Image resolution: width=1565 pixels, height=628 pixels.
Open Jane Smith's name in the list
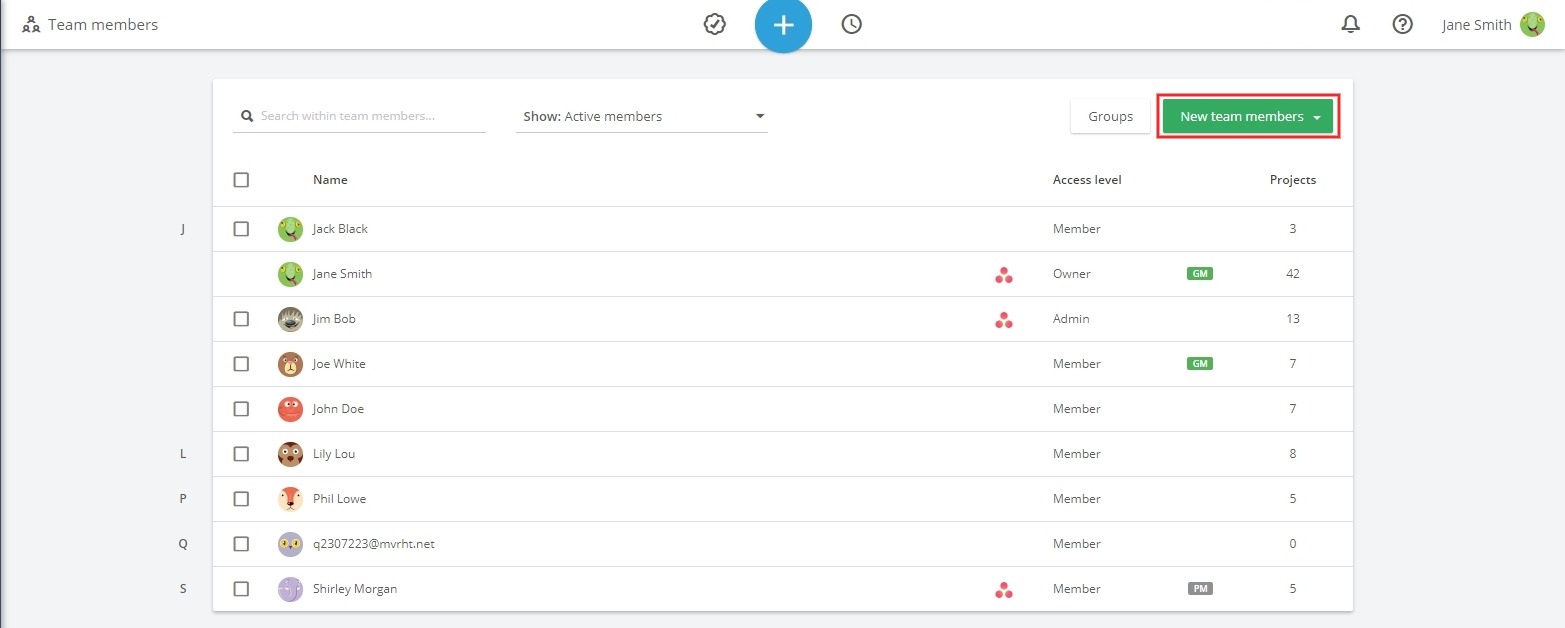[342, 274]
